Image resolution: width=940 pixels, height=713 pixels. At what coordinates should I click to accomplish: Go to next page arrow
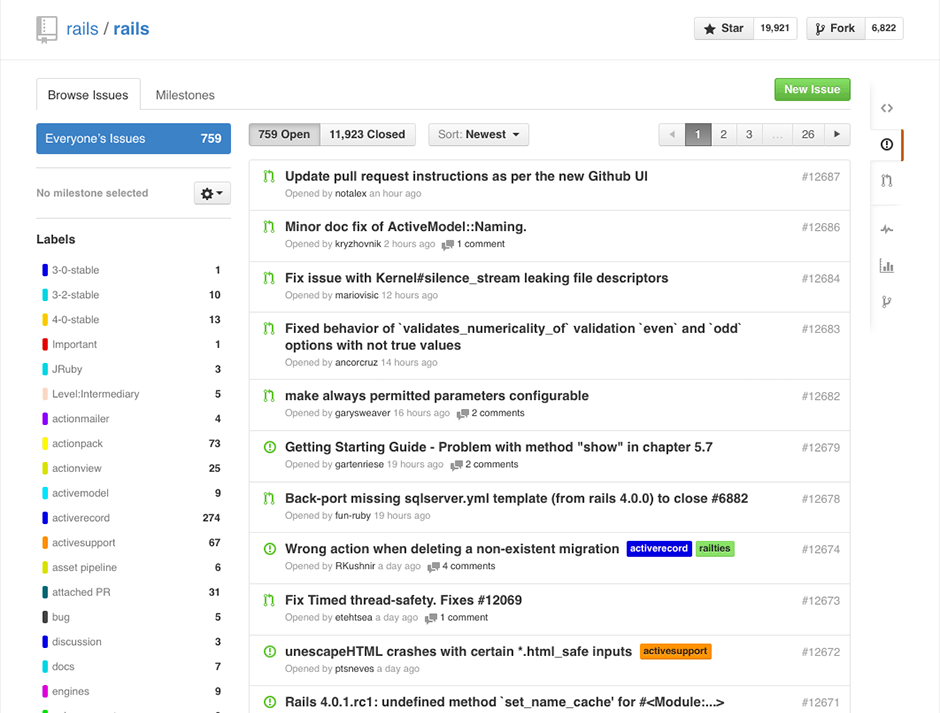tap(837, 134)
